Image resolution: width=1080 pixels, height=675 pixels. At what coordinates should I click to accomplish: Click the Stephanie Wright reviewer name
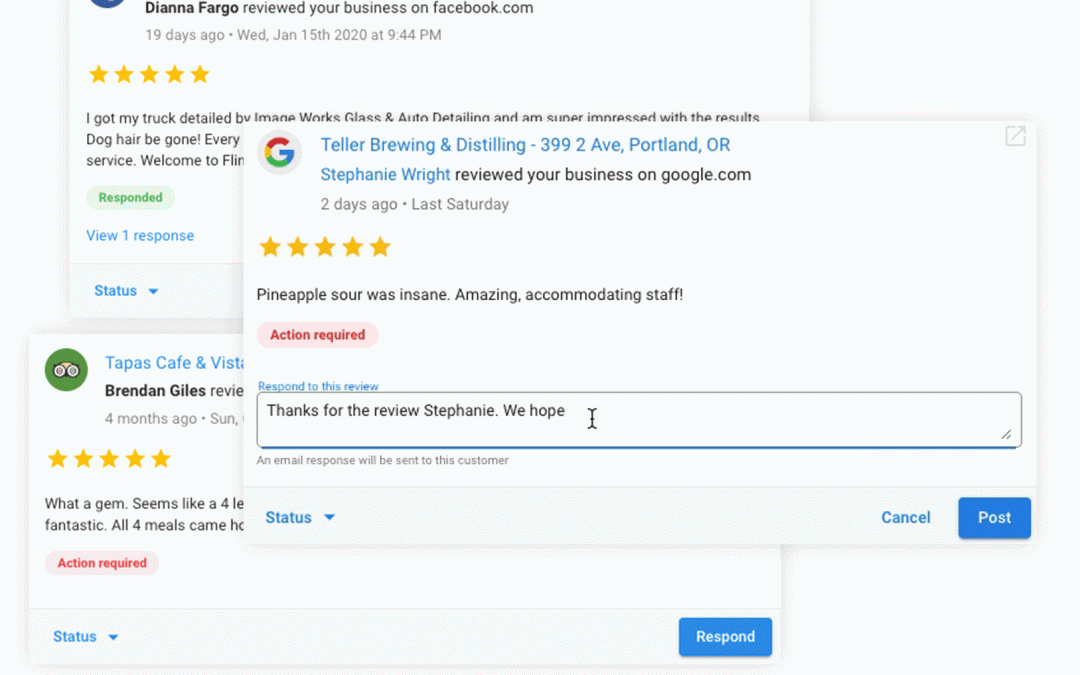click(x=385, y=175)
